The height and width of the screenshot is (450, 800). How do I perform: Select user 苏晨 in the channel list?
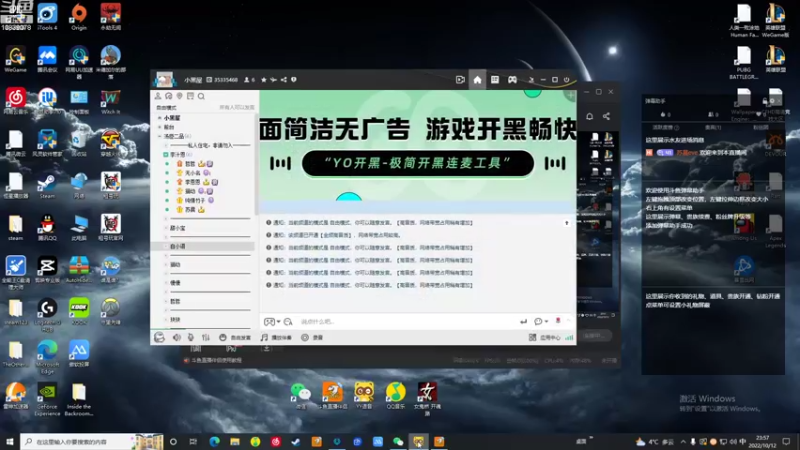click(x=190, y=210)
